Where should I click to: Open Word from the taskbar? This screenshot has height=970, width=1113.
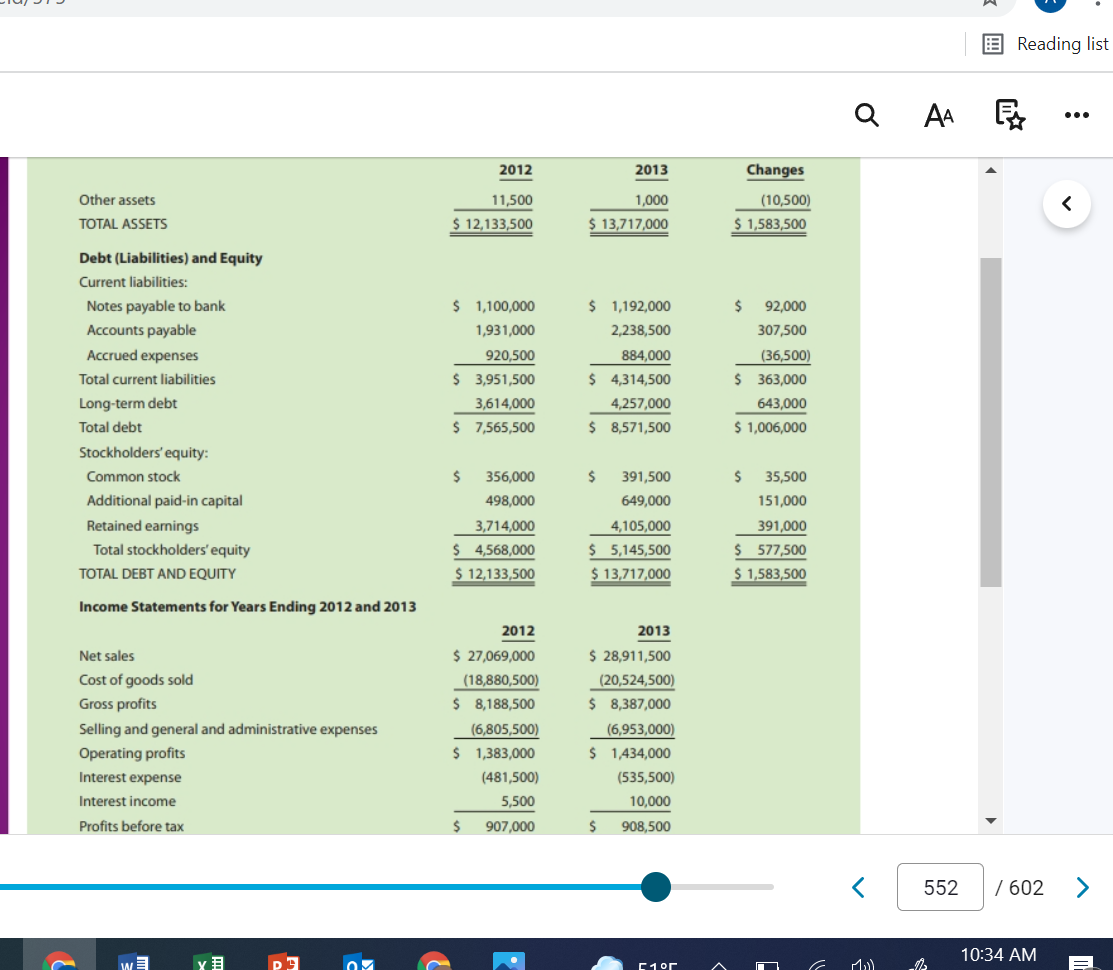coord(134,962)
